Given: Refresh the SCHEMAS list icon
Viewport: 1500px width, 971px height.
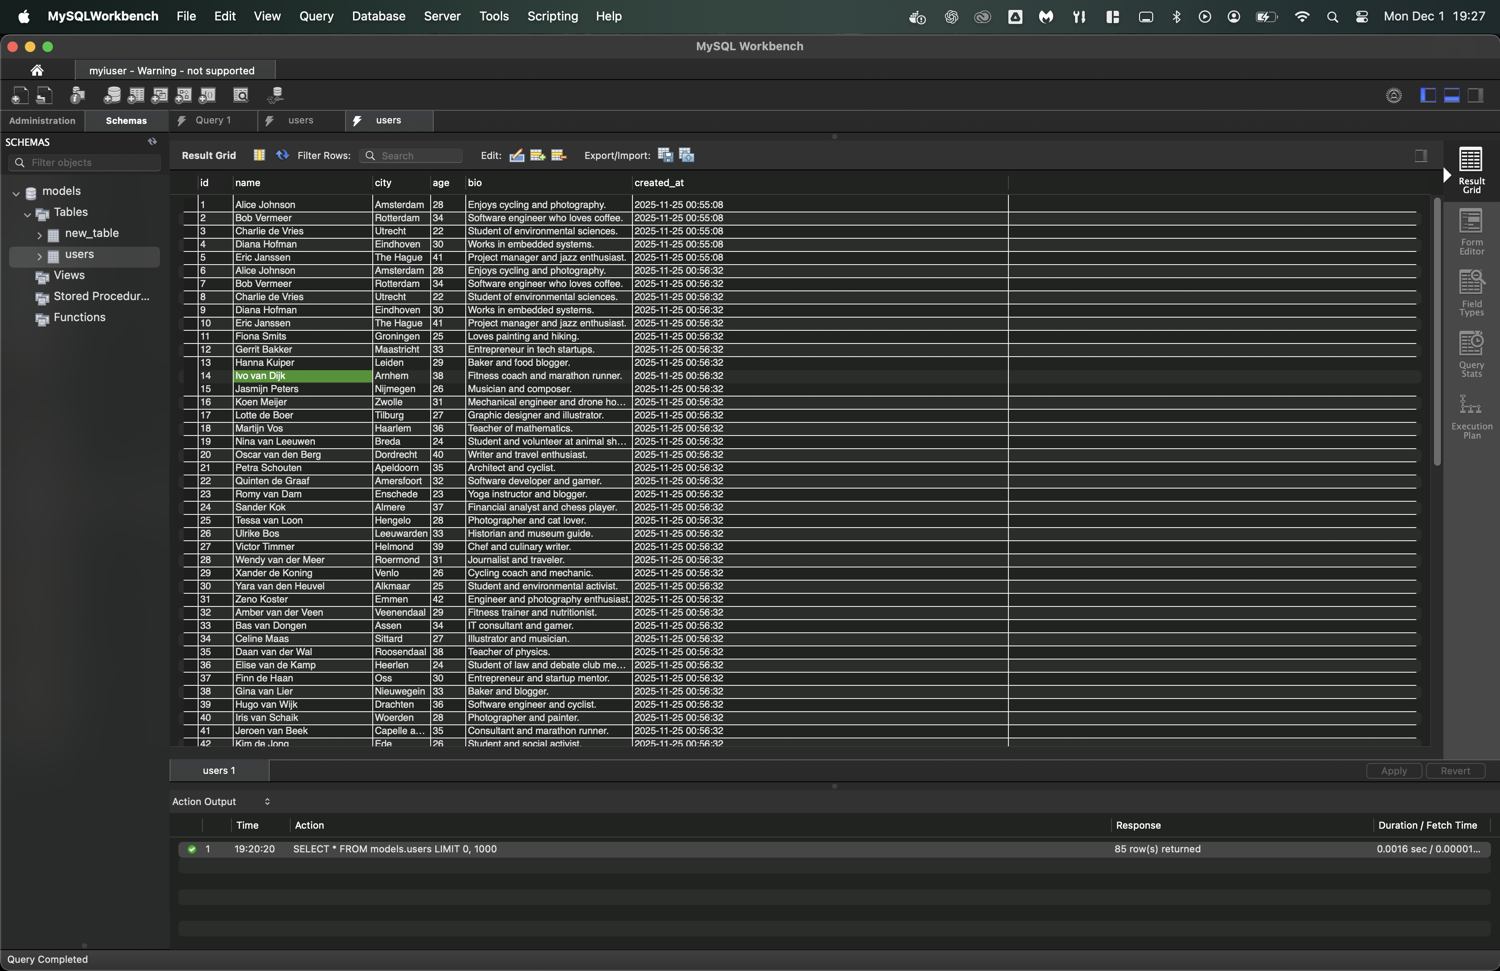Looking at the screenshot, I should pos(153,142).
